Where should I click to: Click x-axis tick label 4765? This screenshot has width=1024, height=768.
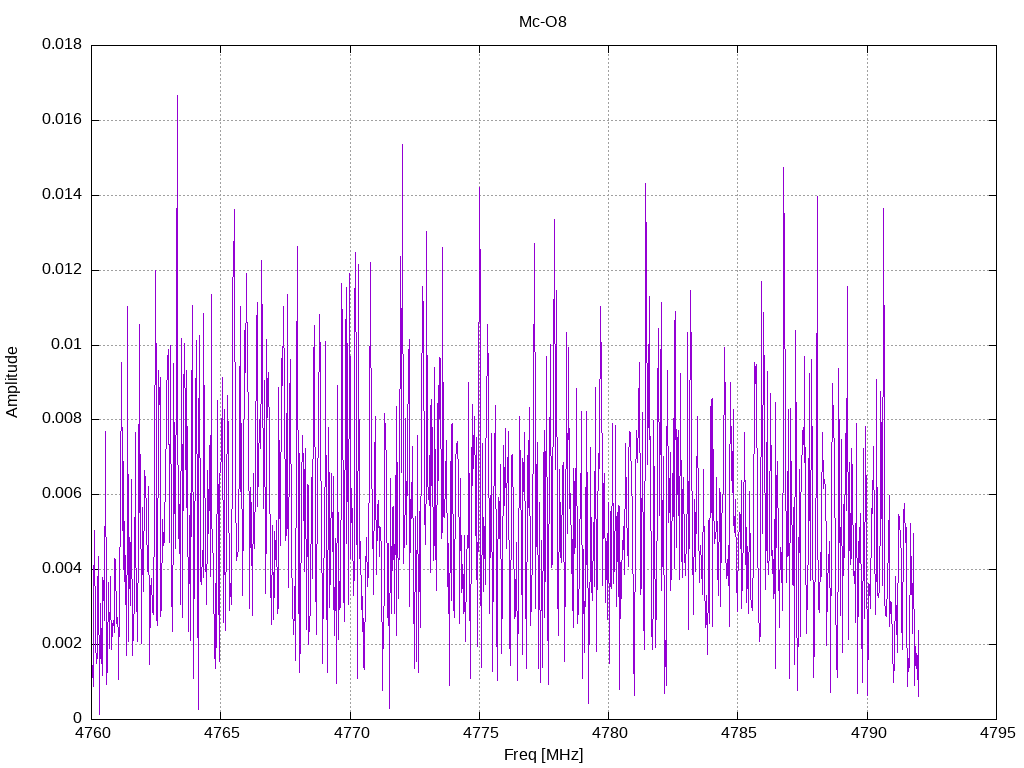[x=222, y=733]
